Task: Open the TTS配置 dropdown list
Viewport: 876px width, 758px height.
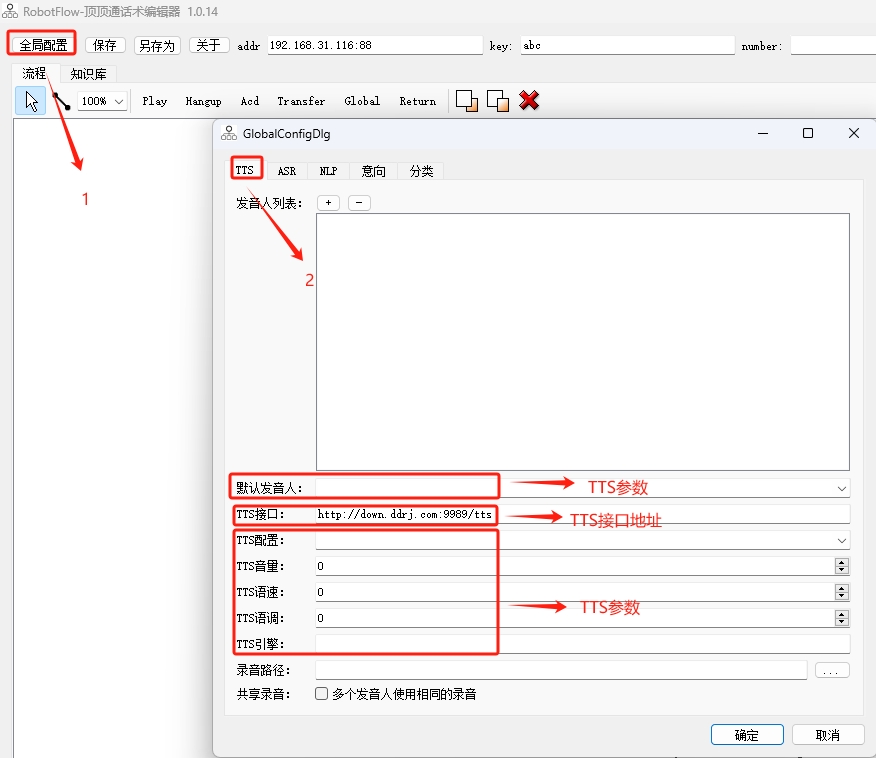Action: (843, 540)
